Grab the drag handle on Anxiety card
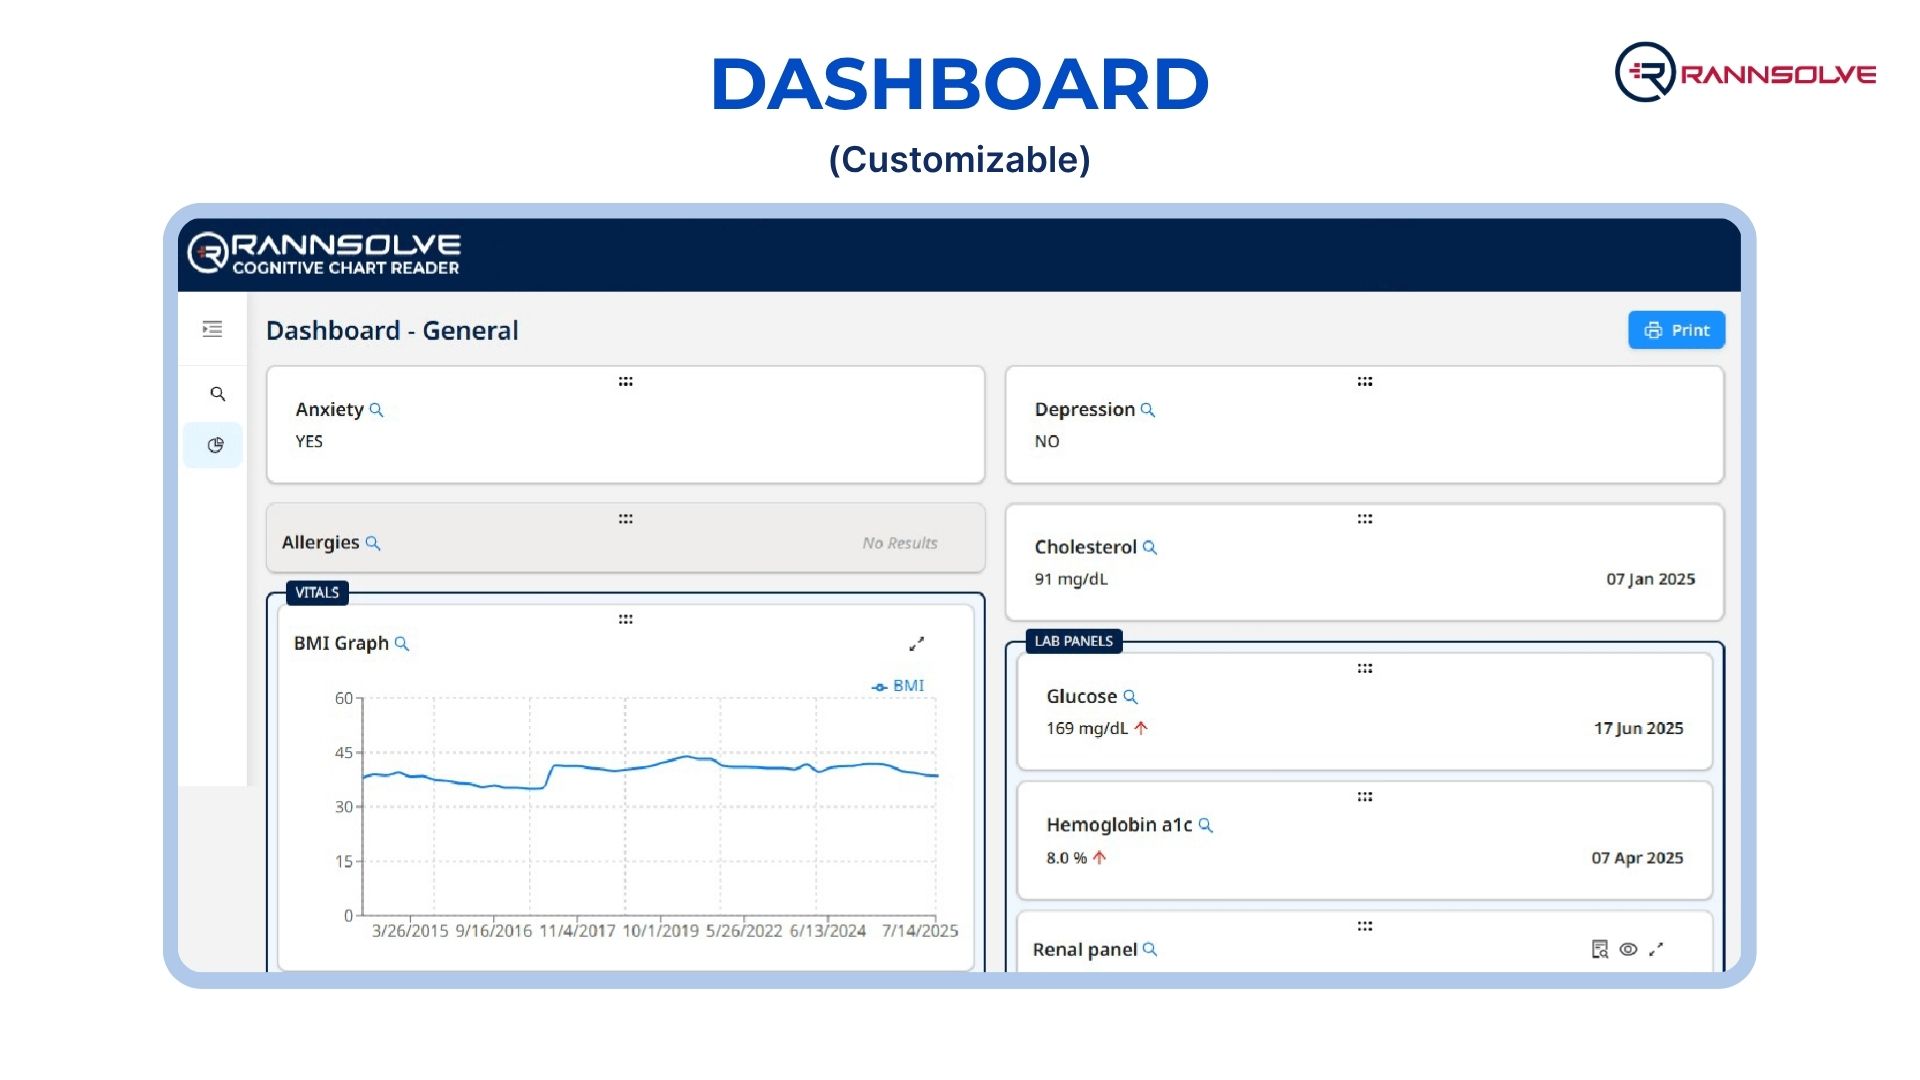This screenshot has width=1920, height=1080. 625,382
